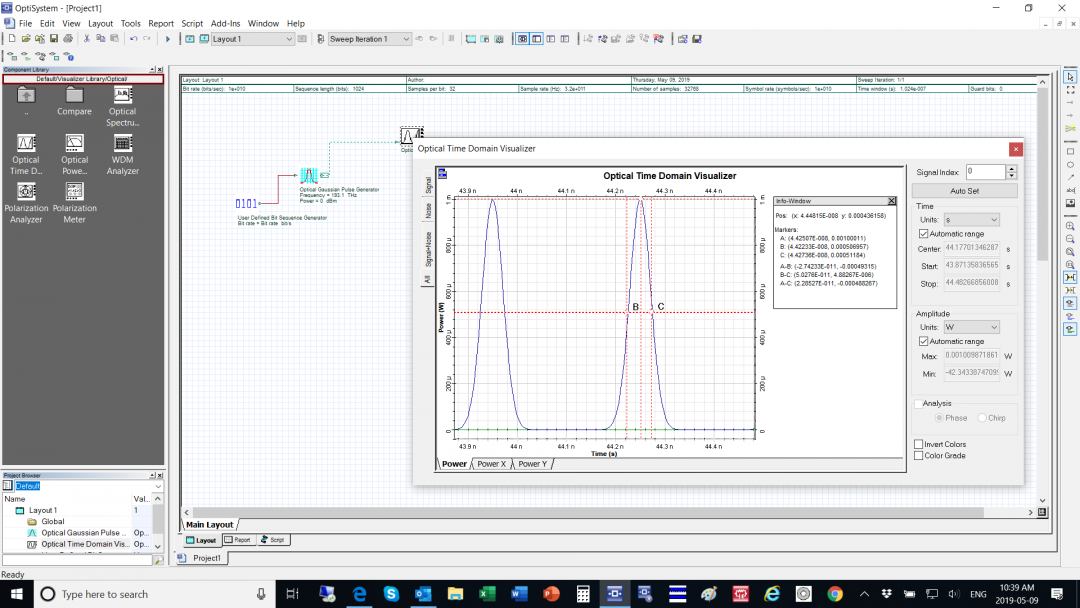Close the Info-Window panel
This screenshot has width=1080, height=608.
[892, 201]
